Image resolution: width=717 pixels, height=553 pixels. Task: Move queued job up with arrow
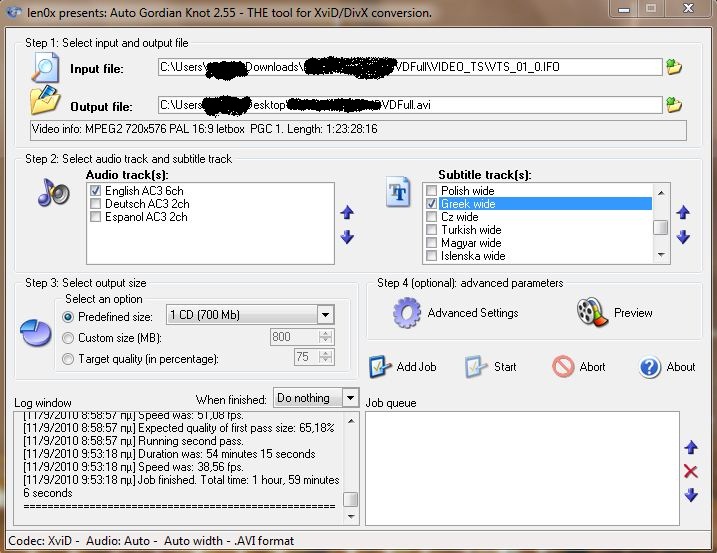691,447
